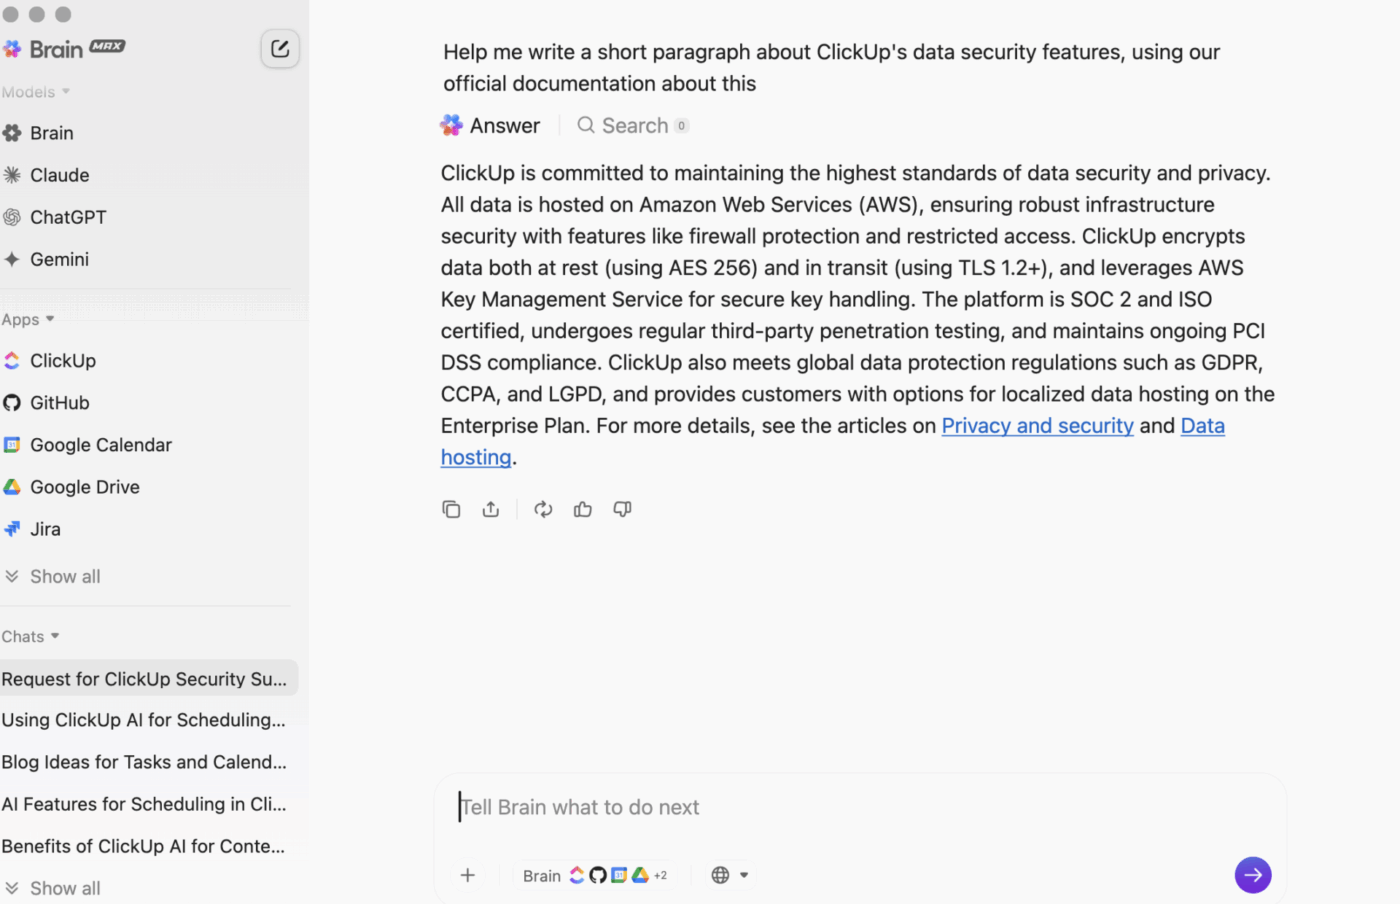Open the Jira app in the sidebar
Viewport: 1400px width, 904px height.
coord(44,528)
